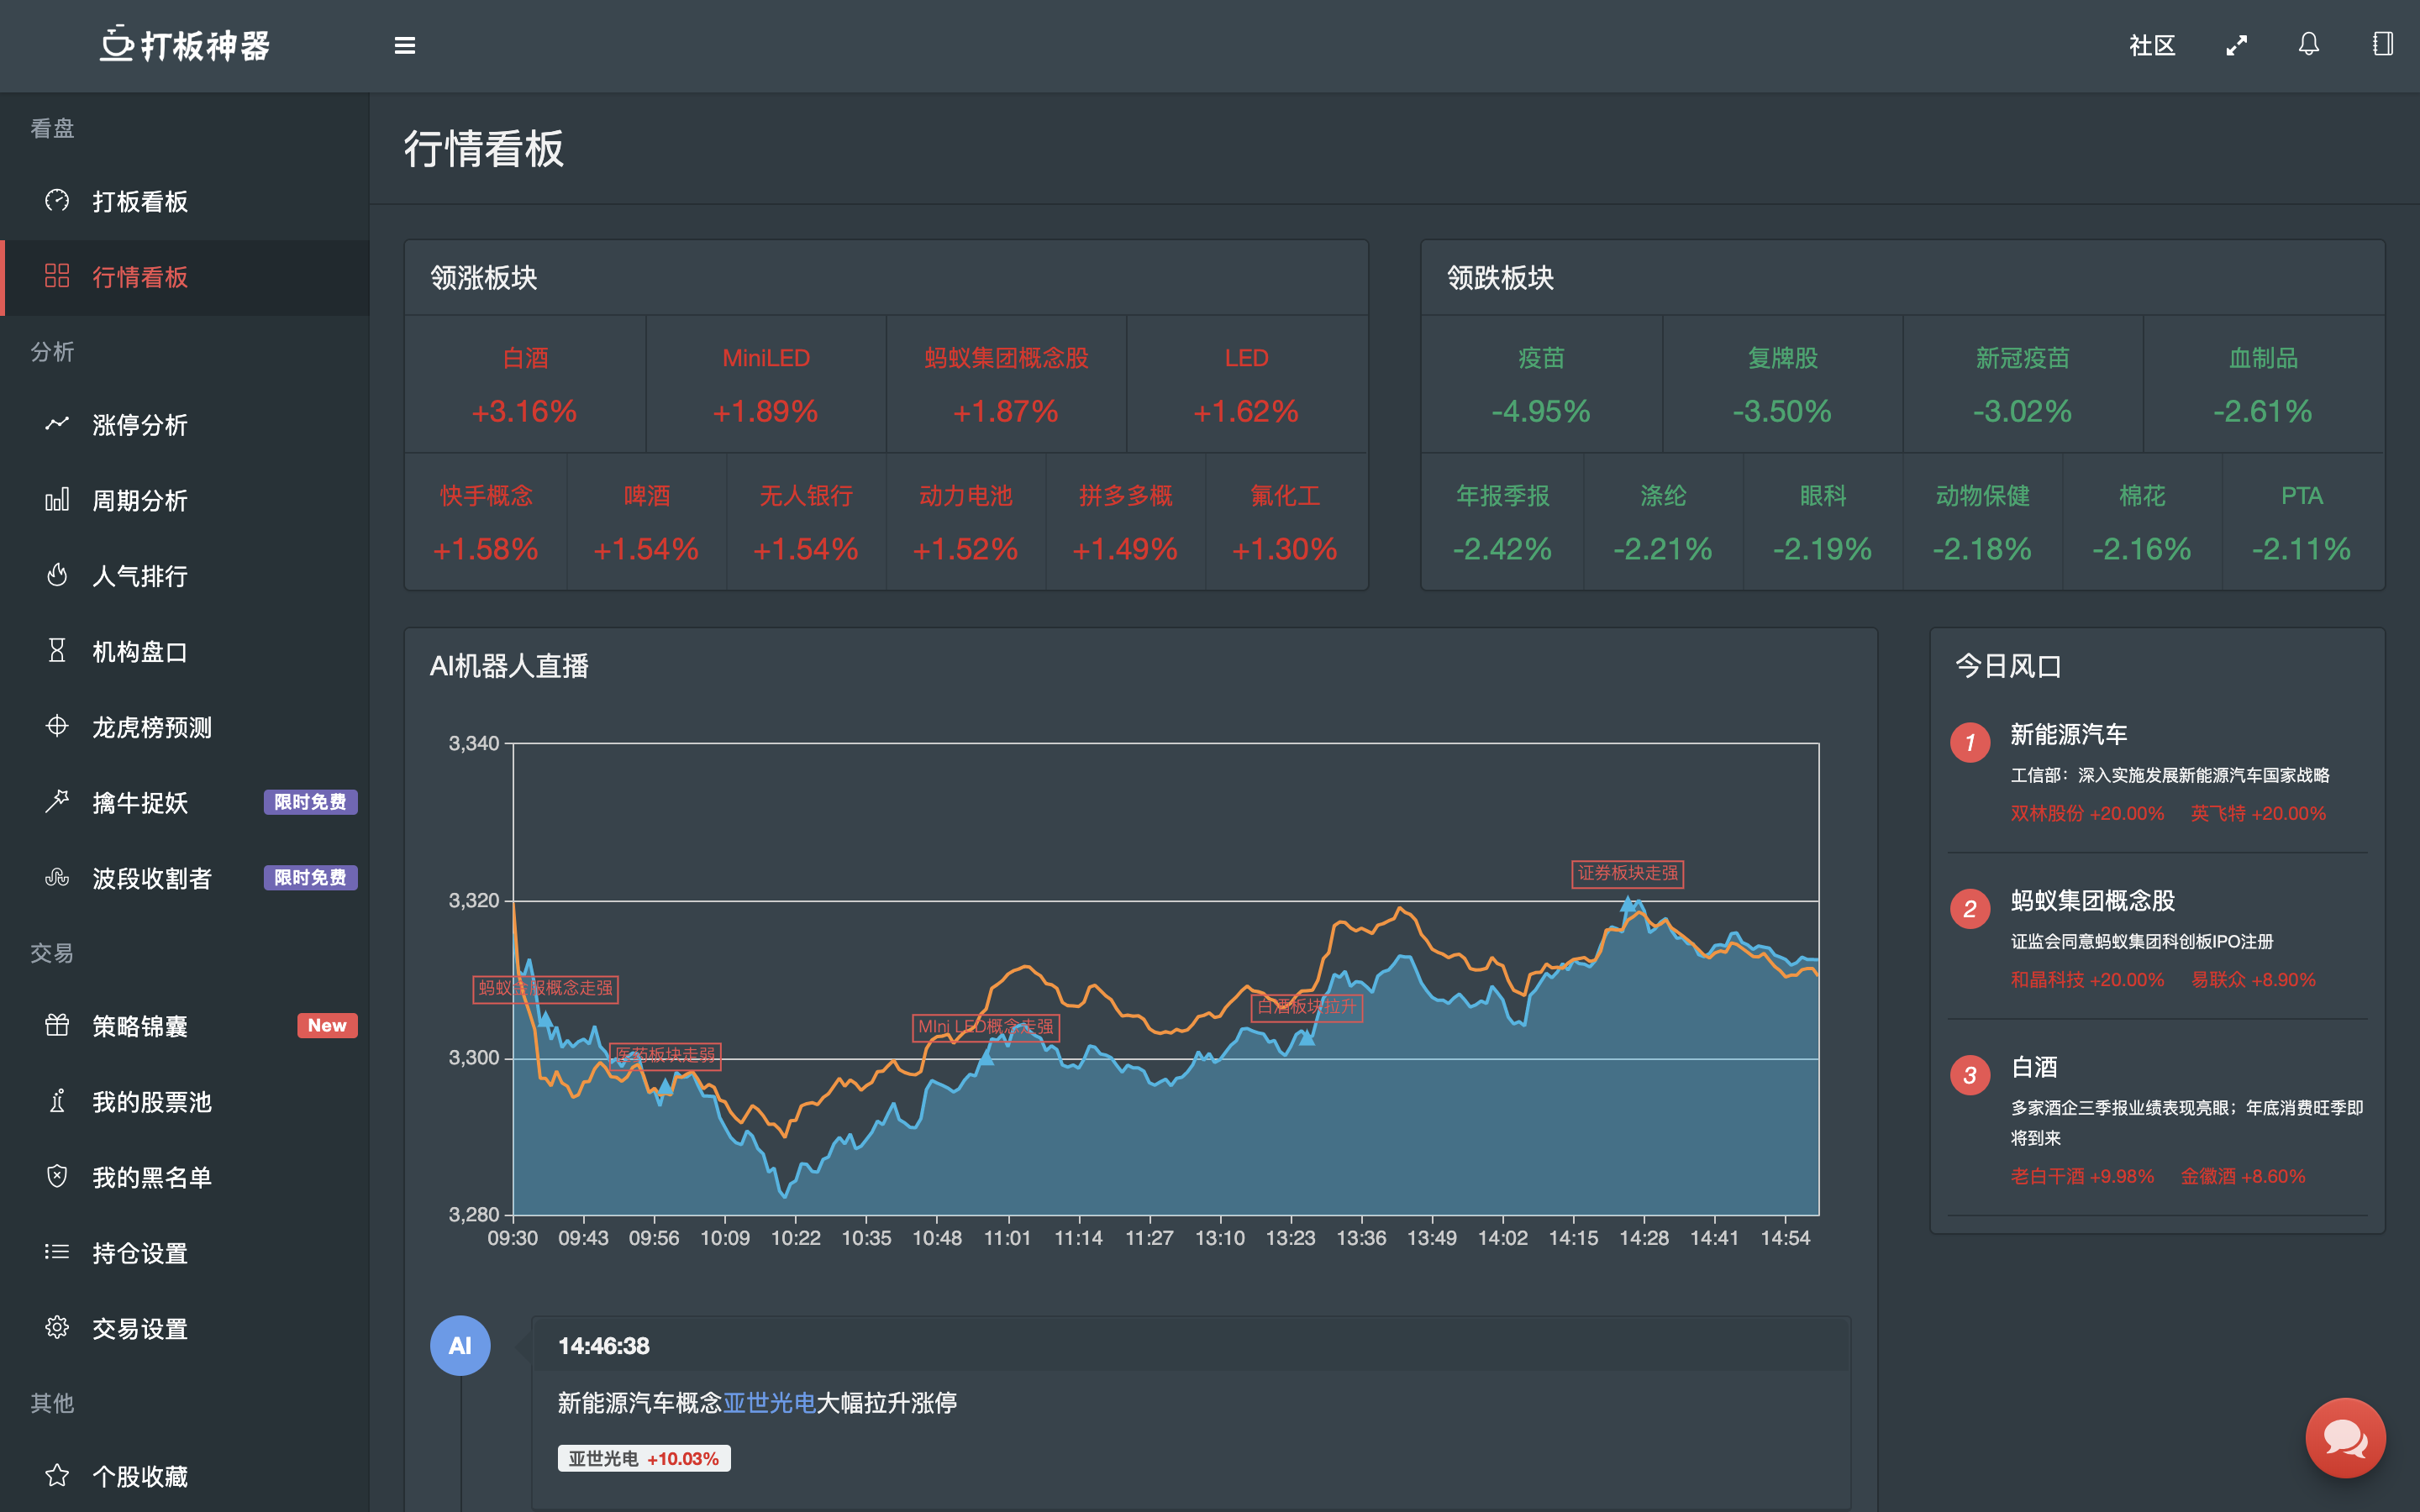
Task: Open the notifications bell
Action: (x=2308, y=45)
